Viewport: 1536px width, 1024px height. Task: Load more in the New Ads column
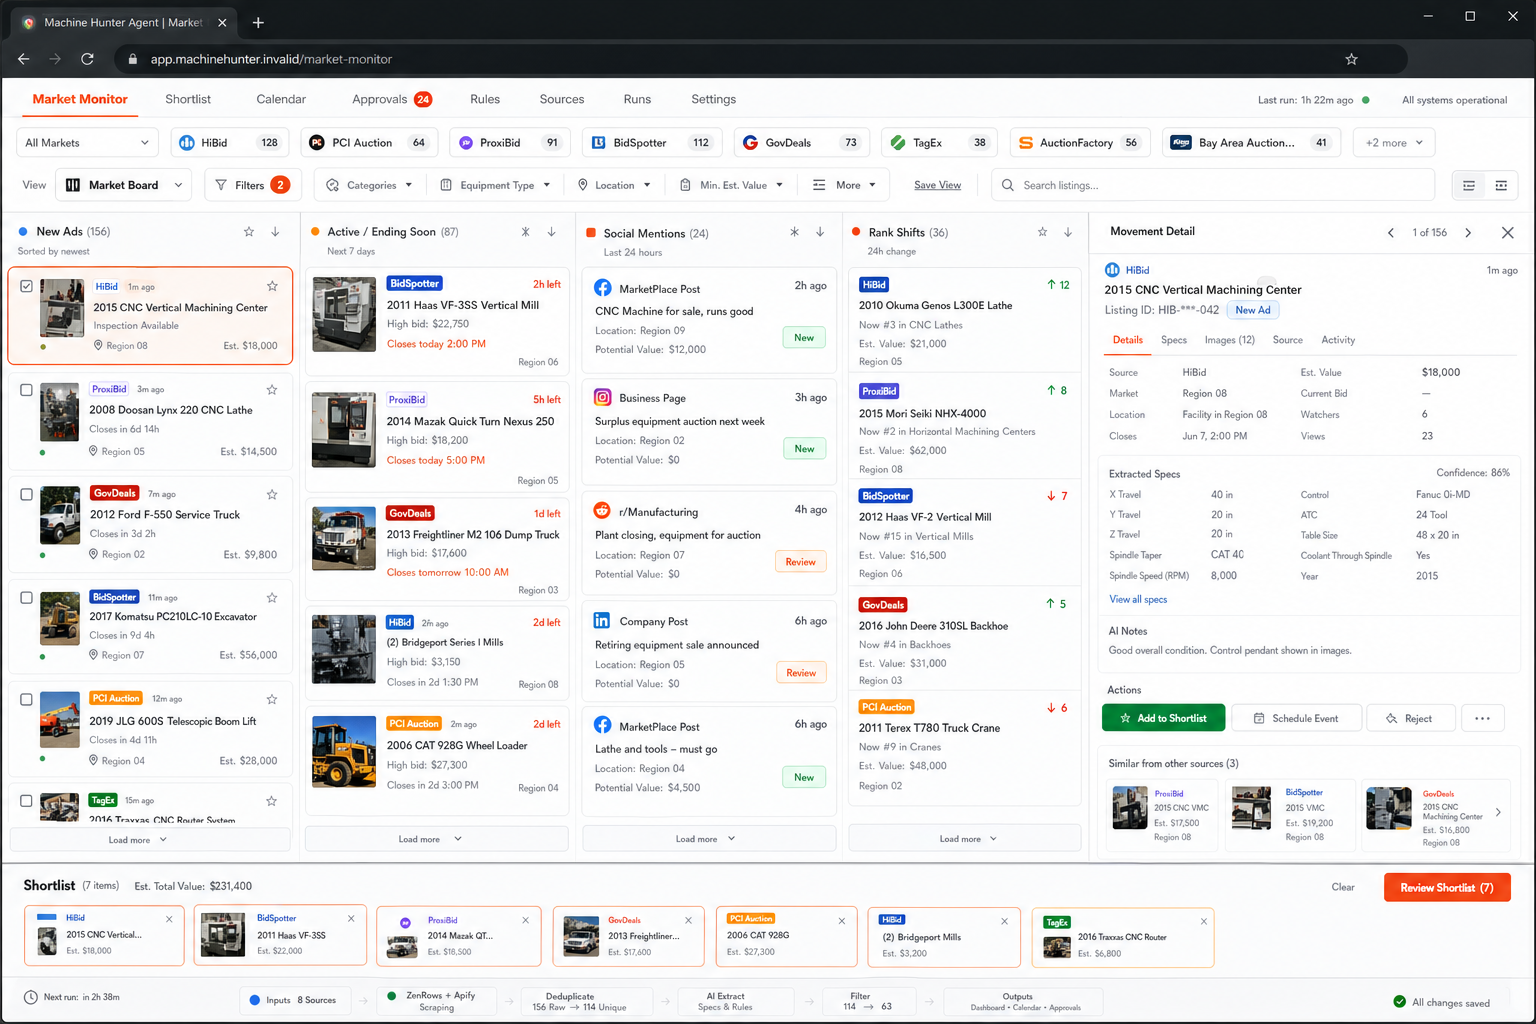pos(150,840)
